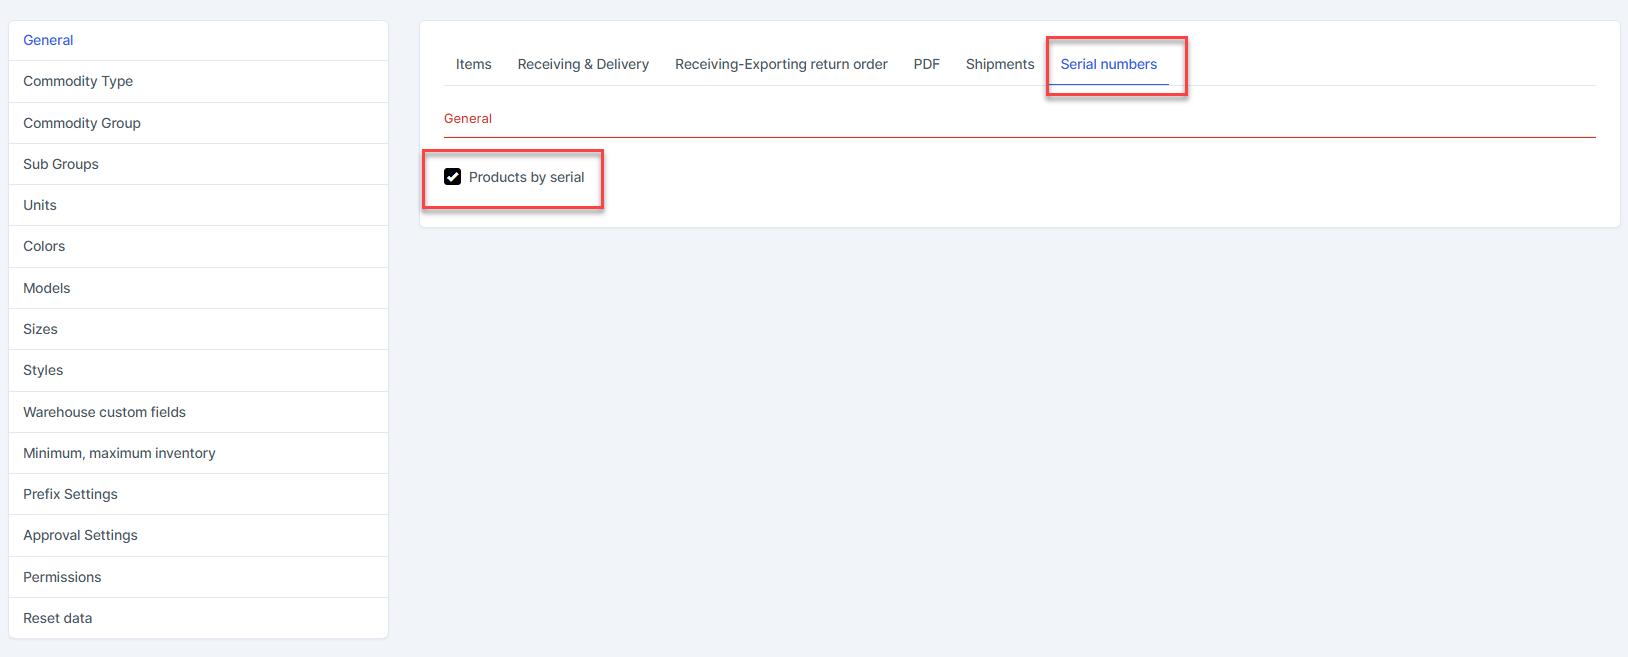Click the Serial numbers tab
Screen dimensions: 1628x657
(1108, 64)
